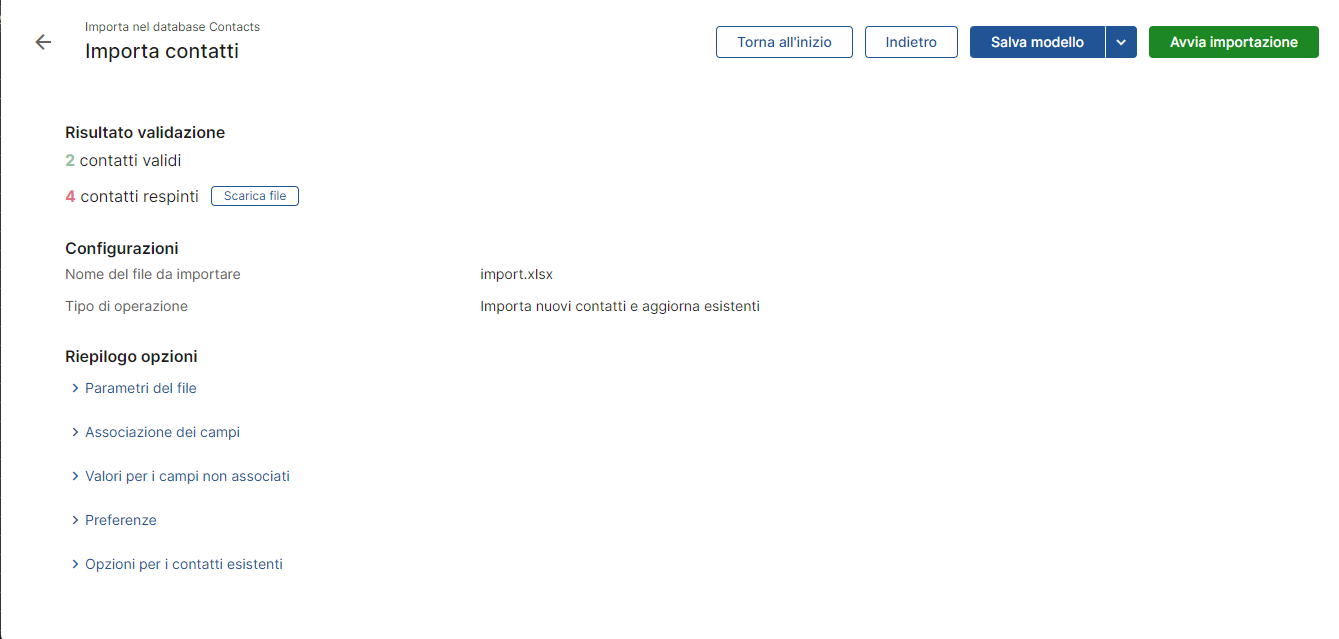The image size is (1339, 639).
Task: Expand the Associazione dei campi chevron
Action: tap(75, 432)
